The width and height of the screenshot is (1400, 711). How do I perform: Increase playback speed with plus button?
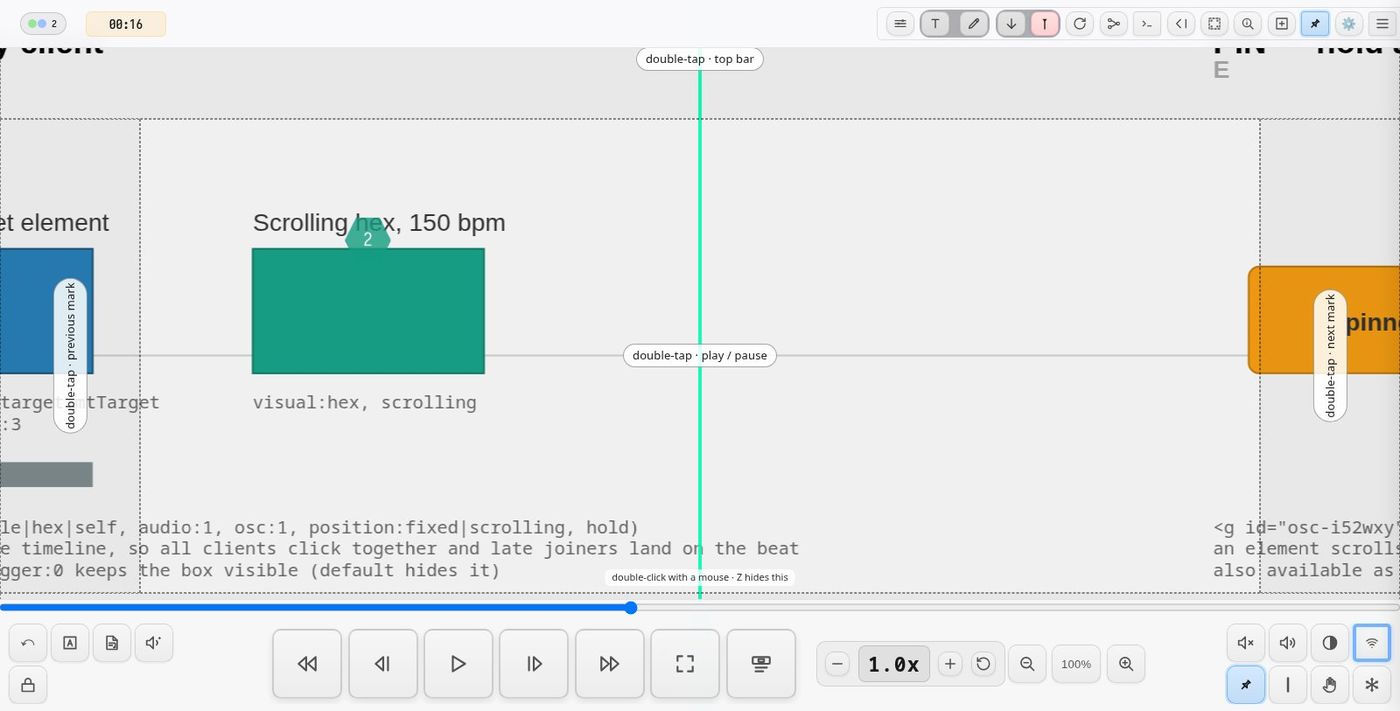(950, 664)
